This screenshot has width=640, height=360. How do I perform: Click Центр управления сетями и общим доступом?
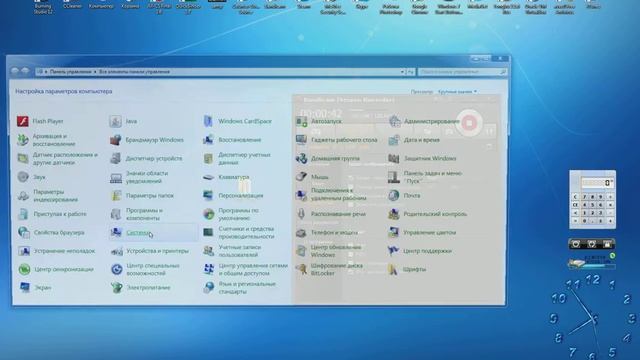point(253,269)
